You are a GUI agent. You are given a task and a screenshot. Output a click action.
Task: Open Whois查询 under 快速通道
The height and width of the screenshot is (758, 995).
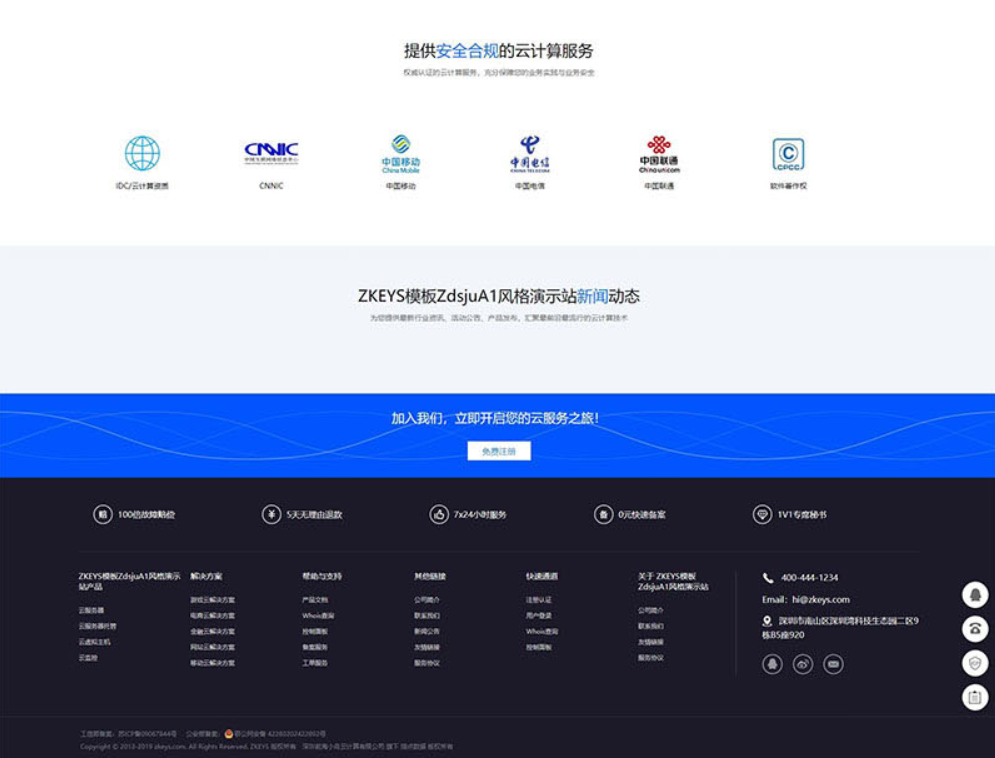click(542, 632)
